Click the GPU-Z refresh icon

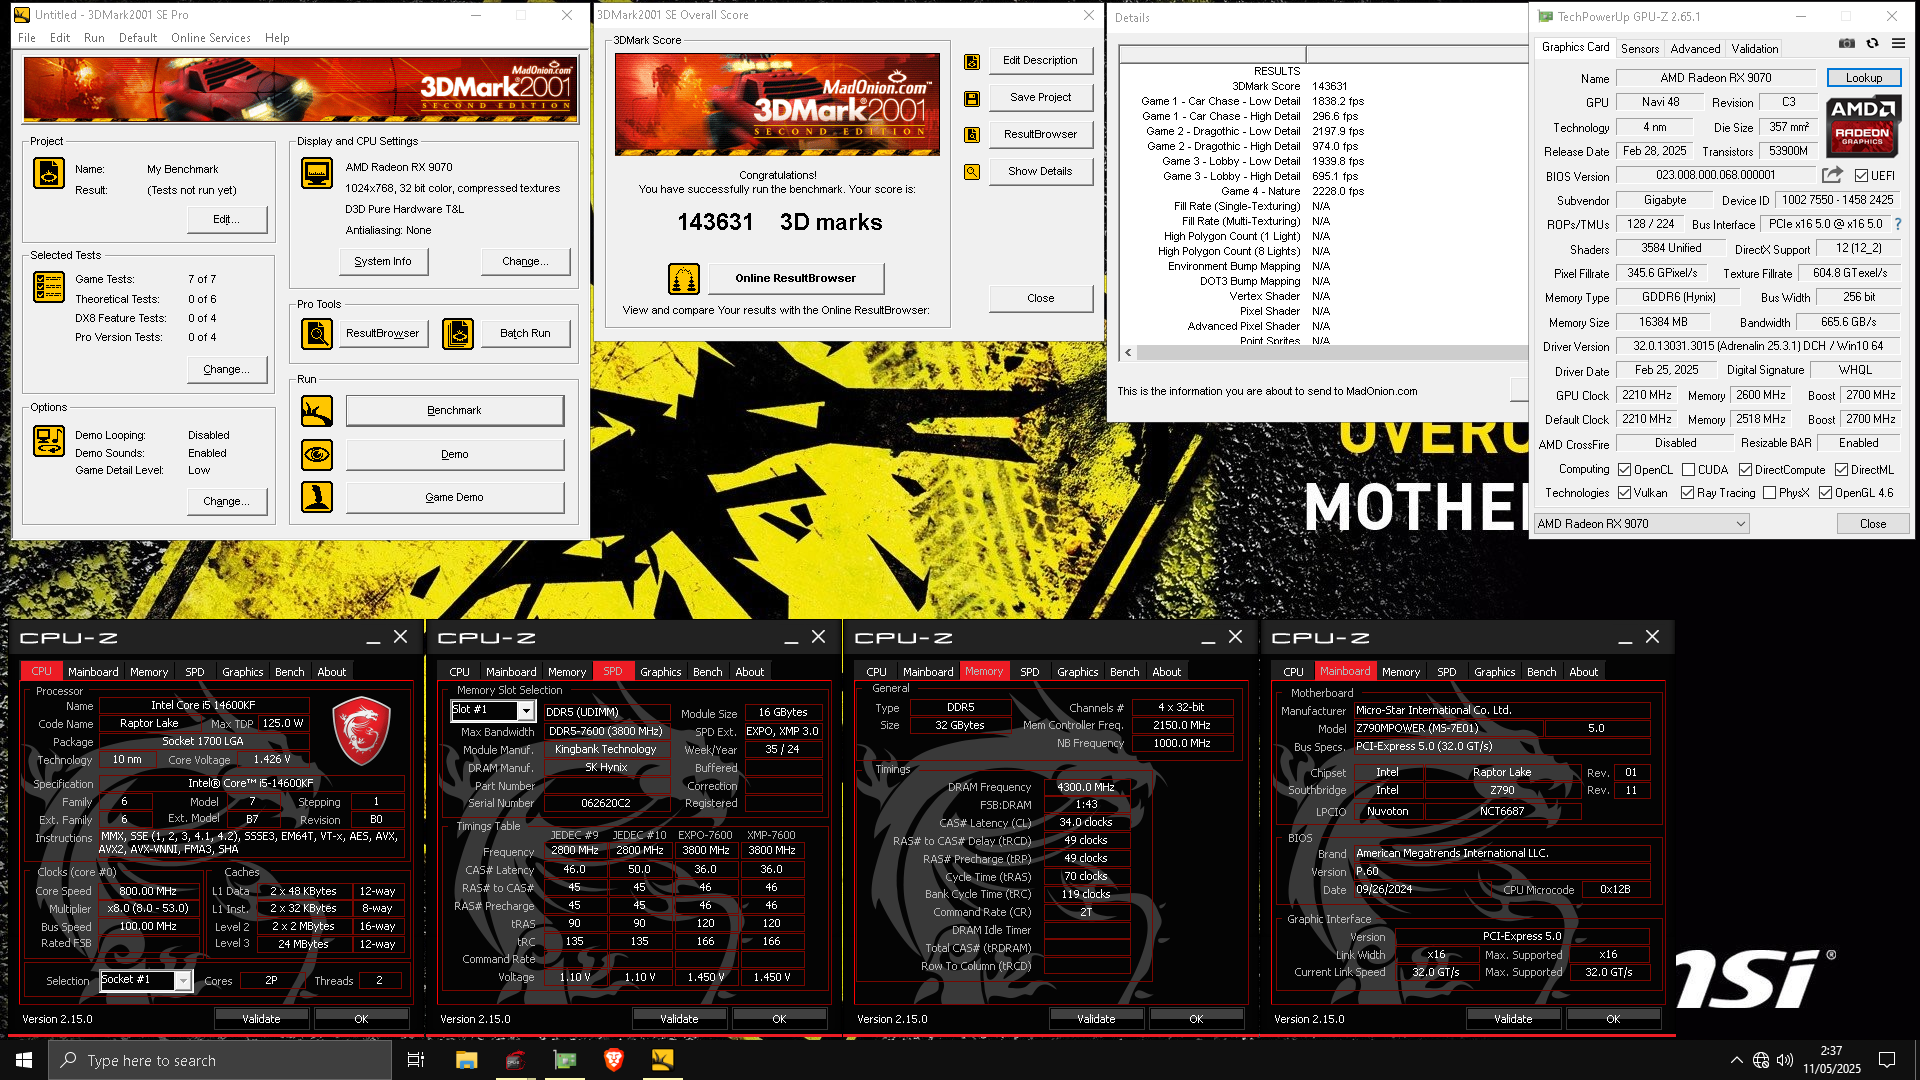[1872, 44]
